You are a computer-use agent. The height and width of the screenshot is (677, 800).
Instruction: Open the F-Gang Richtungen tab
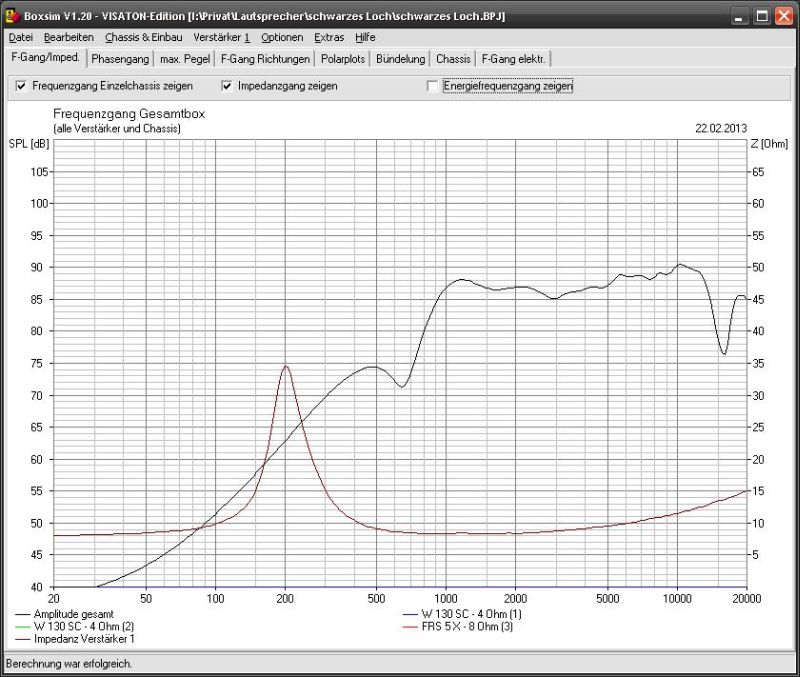click(x=265, y=59)
